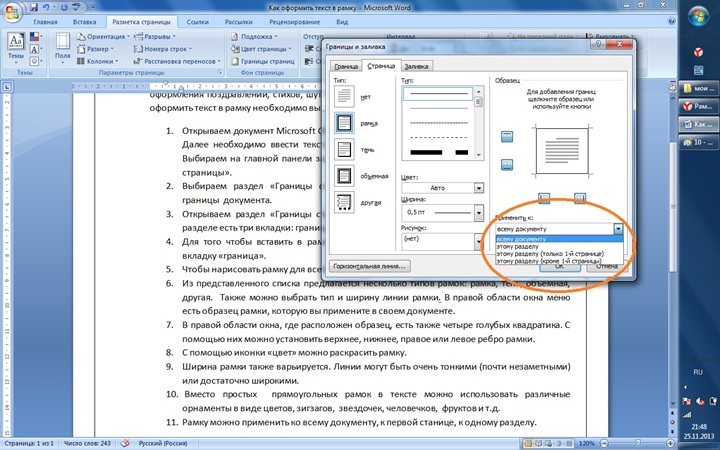Switch to Рассылки ribbon tab
The image size is (720, 450).
point(239,22)
